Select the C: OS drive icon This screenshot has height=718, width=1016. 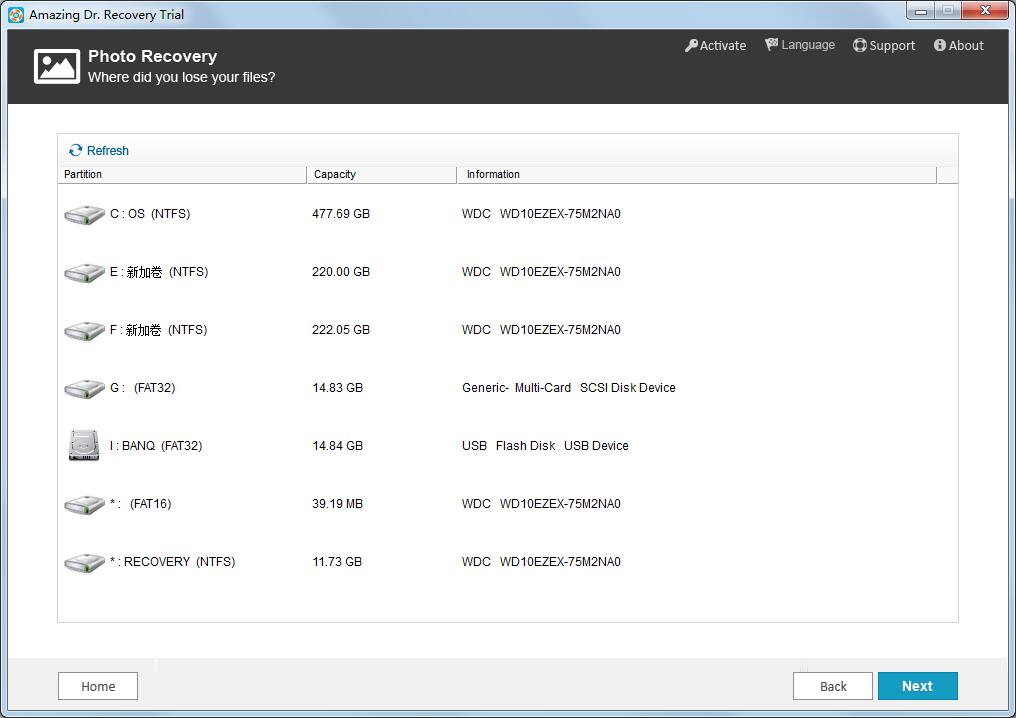[84, 214]
